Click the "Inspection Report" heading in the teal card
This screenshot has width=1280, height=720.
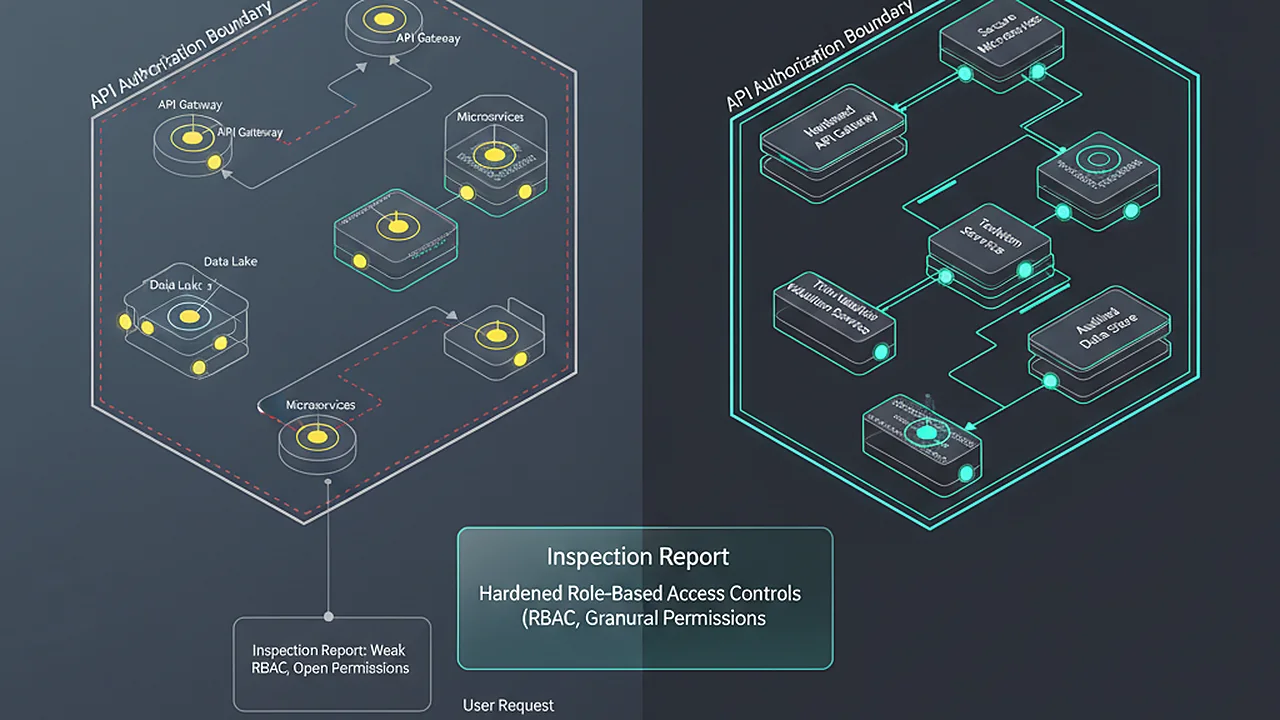coord(638,557)
